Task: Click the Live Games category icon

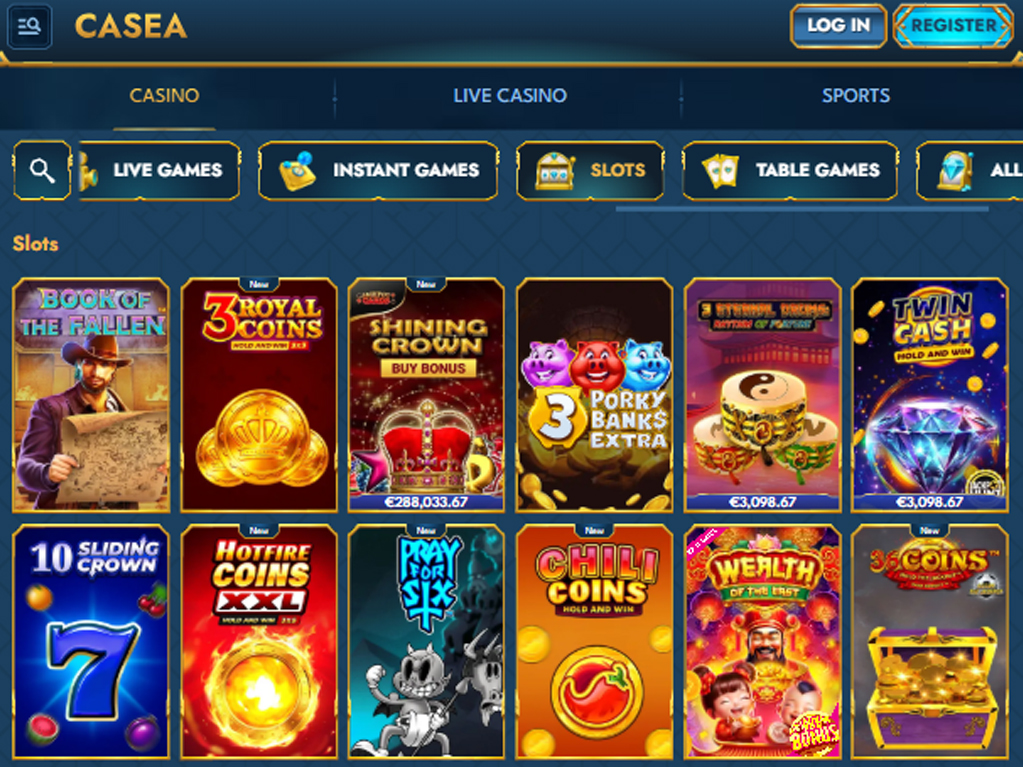Action: pos(88,171)
